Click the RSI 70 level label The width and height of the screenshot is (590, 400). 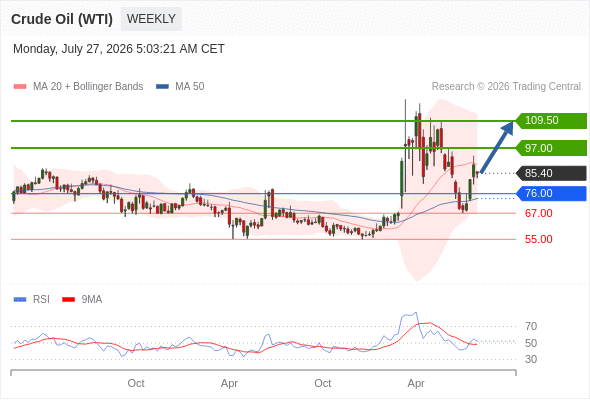[x=531, y=326]
